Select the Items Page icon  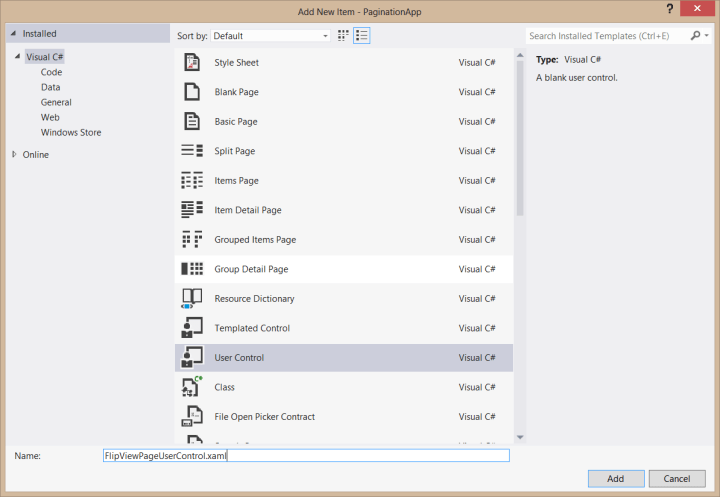click(x=192, y=181)
